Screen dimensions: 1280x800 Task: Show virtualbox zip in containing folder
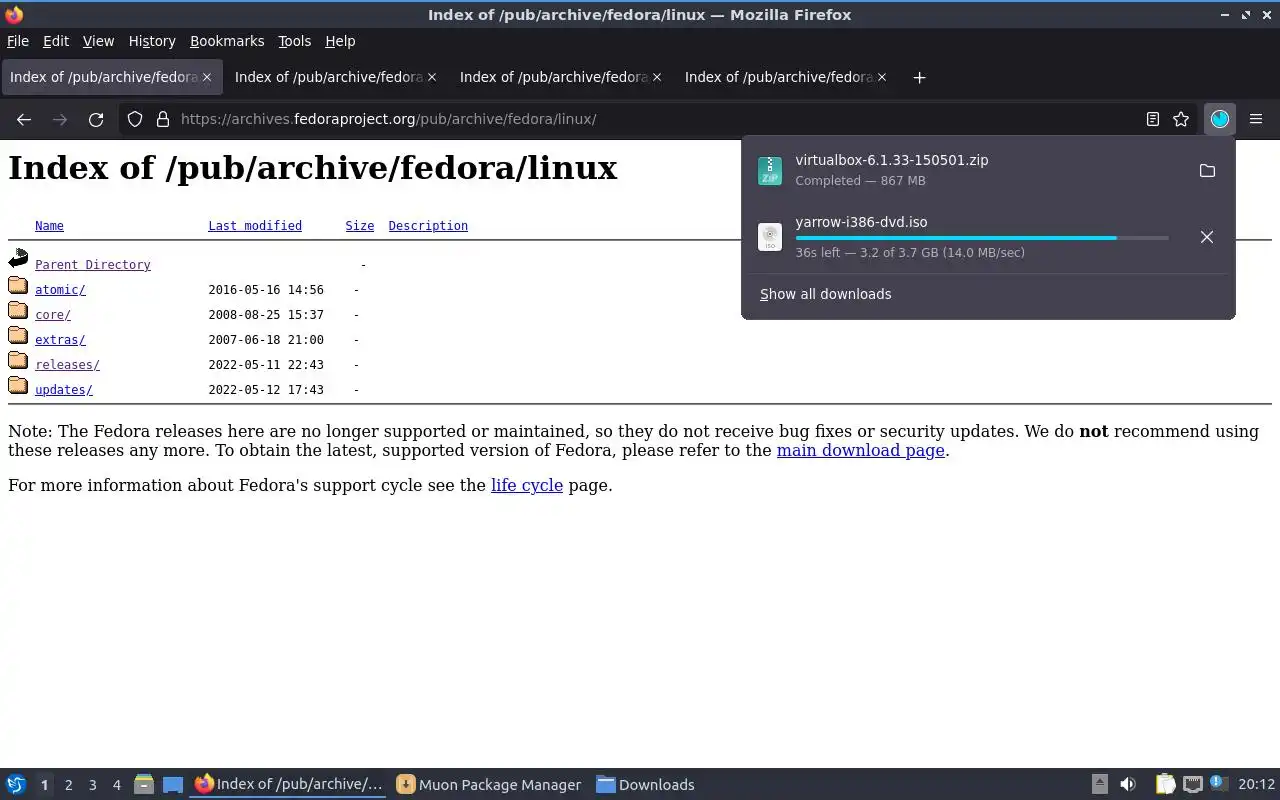pos(1207,170)
